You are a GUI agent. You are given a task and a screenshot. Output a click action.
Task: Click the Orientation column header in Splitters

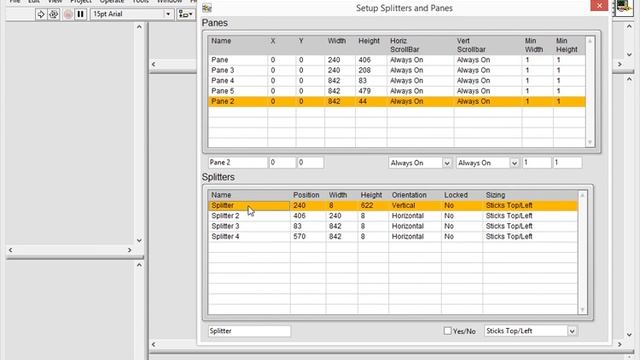tap(409, 195)
